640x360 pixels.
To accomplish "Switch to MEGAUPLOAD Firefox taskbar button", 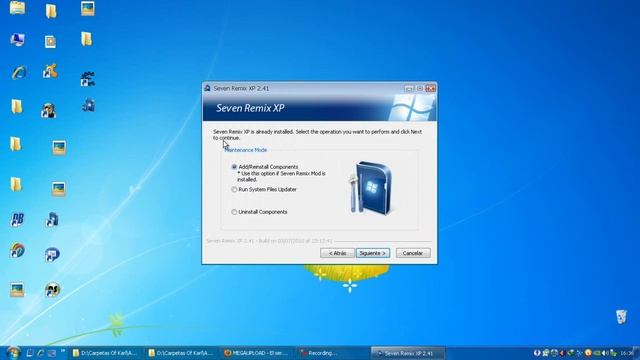I will pos(256,353).
